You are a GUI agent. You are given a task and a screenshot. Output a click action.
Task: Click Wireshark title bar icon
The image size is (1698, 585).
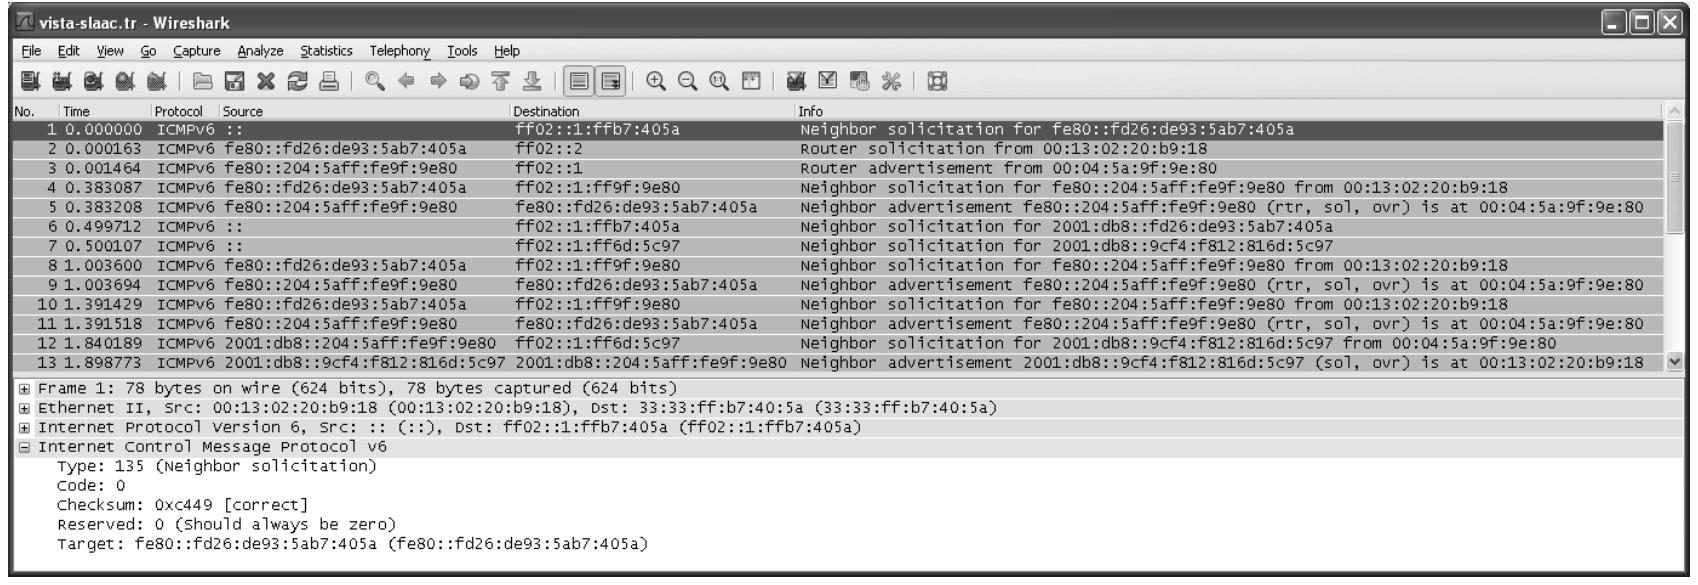point(26,23)
